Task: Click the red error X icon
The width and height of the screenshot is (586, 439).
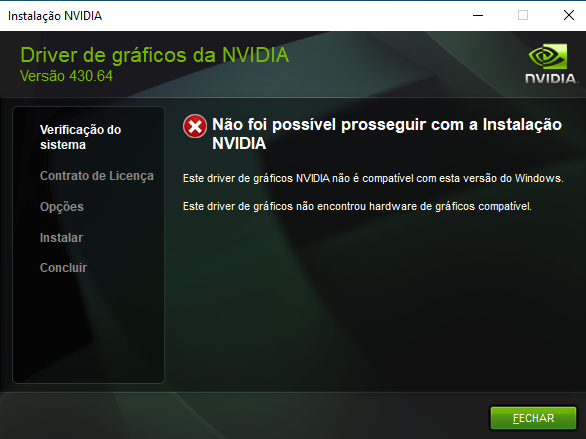Action: [x=195, y=126]
